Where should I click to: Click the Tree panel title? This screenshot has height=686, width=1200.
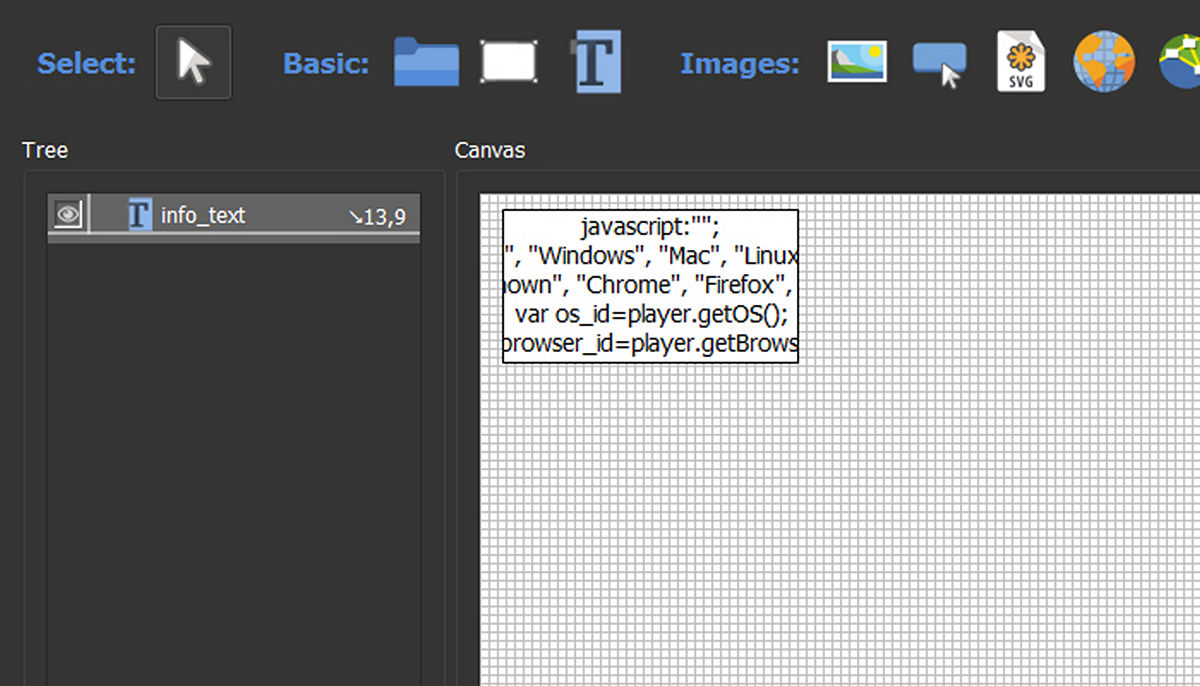tap(45, 150)
